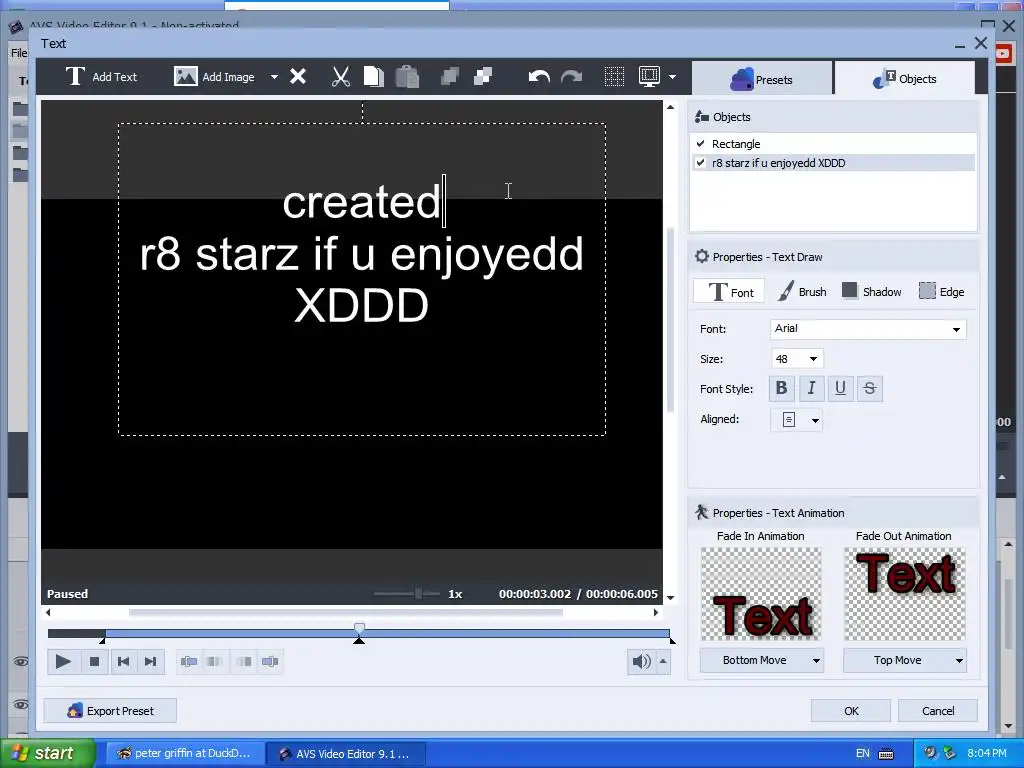Open the Font properties tab
The width and height of the screenshot is (1024, 768).
pos(729,292)
